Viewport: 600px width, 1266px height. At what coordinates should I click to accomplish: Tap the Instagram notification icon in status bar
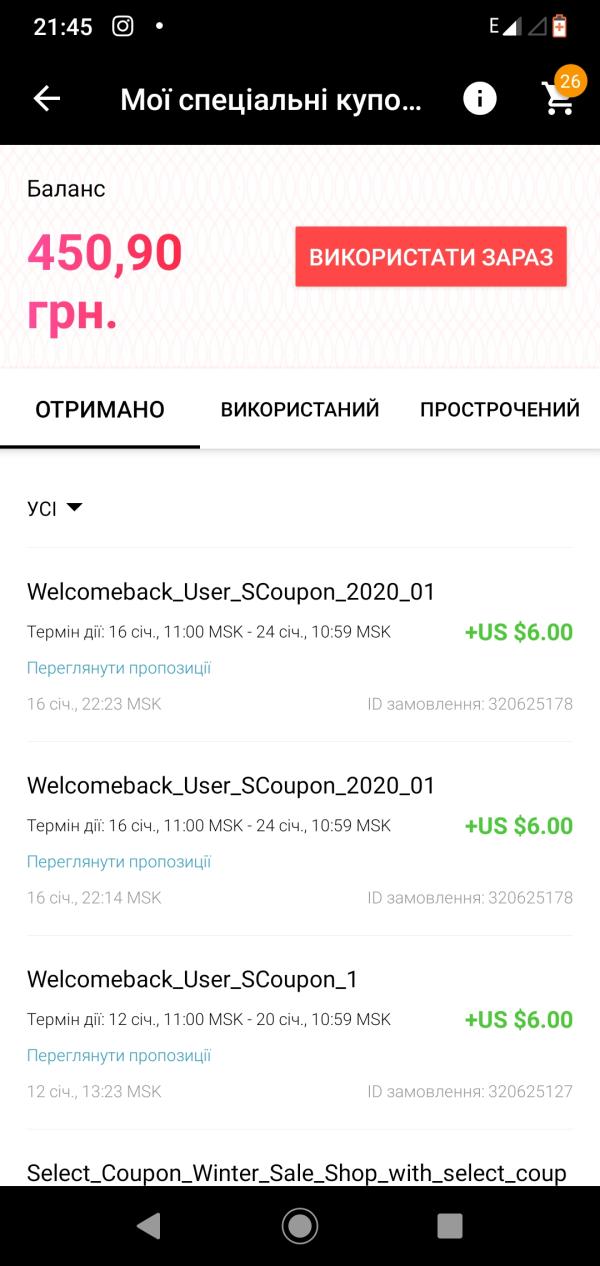click(x=123, y=27)
